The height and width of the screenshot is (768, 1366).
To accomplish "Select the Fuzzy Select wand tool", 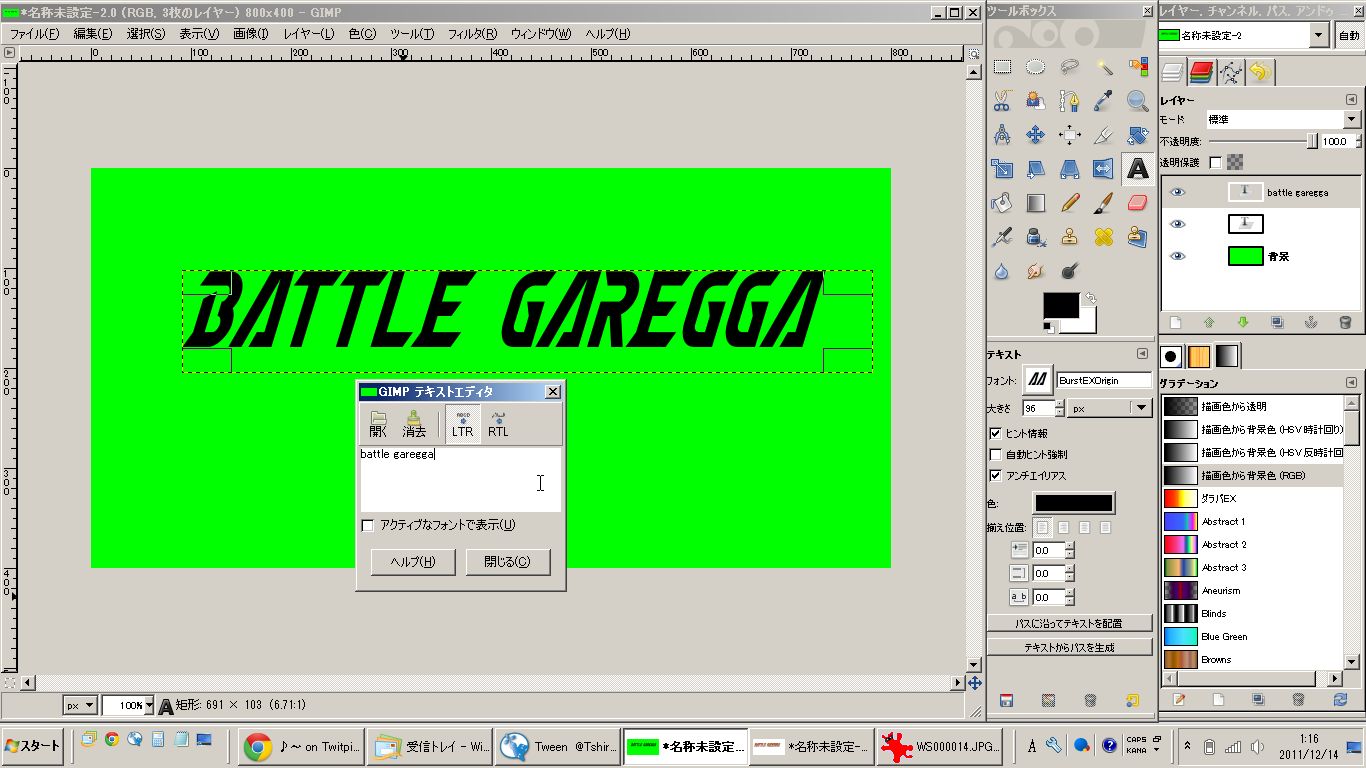I will (x=1104, y=67).
